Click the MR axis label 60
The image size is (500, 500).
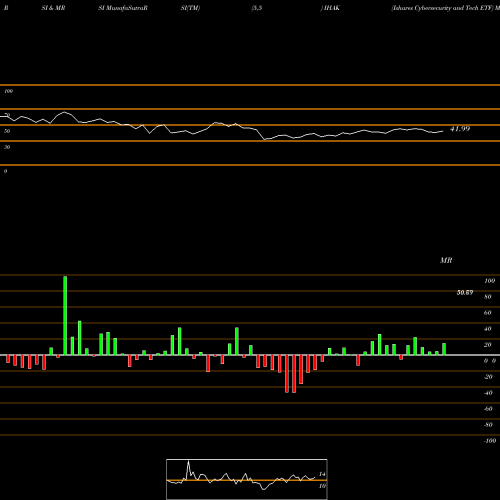tap(488, 313)
